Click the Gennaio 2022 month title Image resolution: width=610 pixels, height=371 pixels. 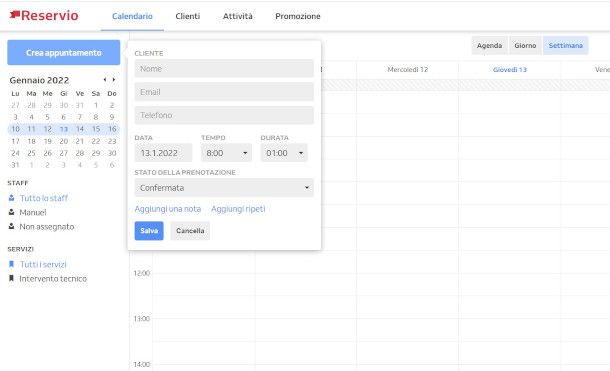39,80
